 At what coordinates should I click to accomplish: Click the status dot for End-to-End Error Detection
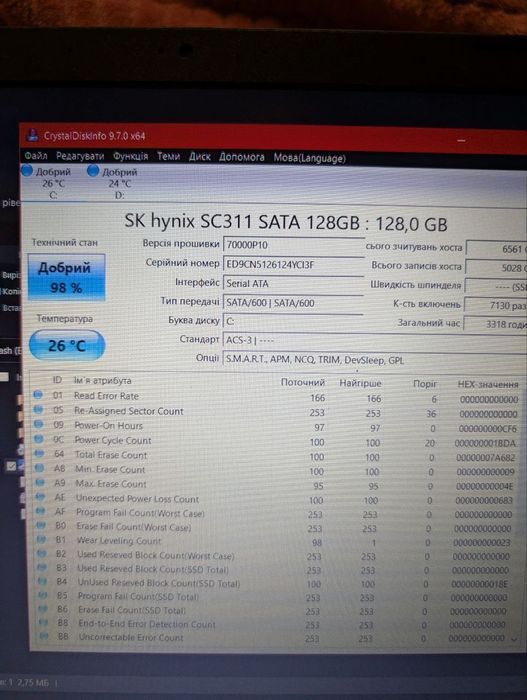(x=43, y=622)
